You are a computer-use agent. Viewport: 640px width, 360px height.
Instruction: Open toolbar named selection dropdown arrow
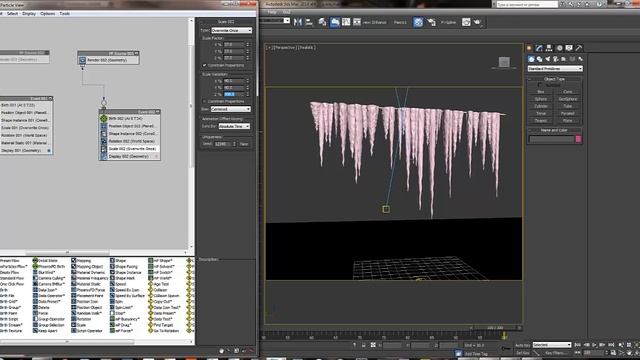click(x=287, y=21)
